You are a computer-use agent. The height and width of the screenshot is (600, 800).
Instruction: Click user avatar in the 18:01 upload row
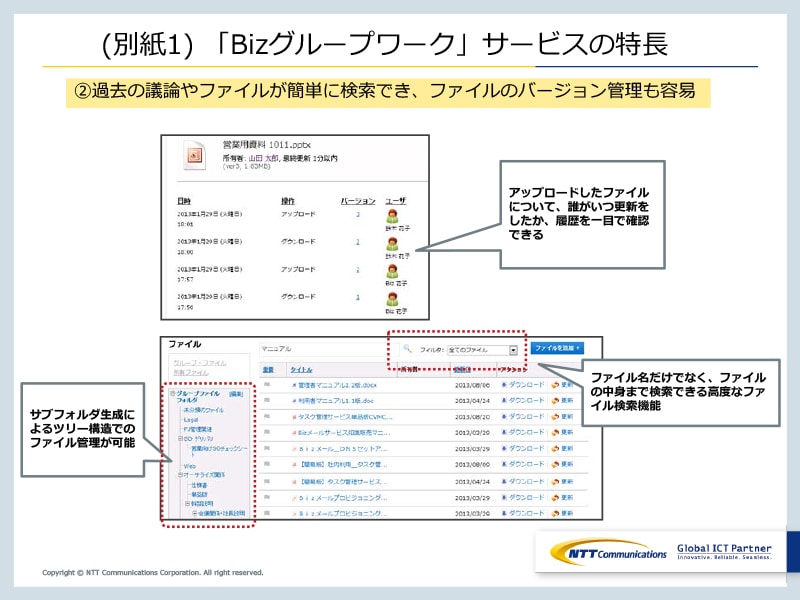click(392, 216)
